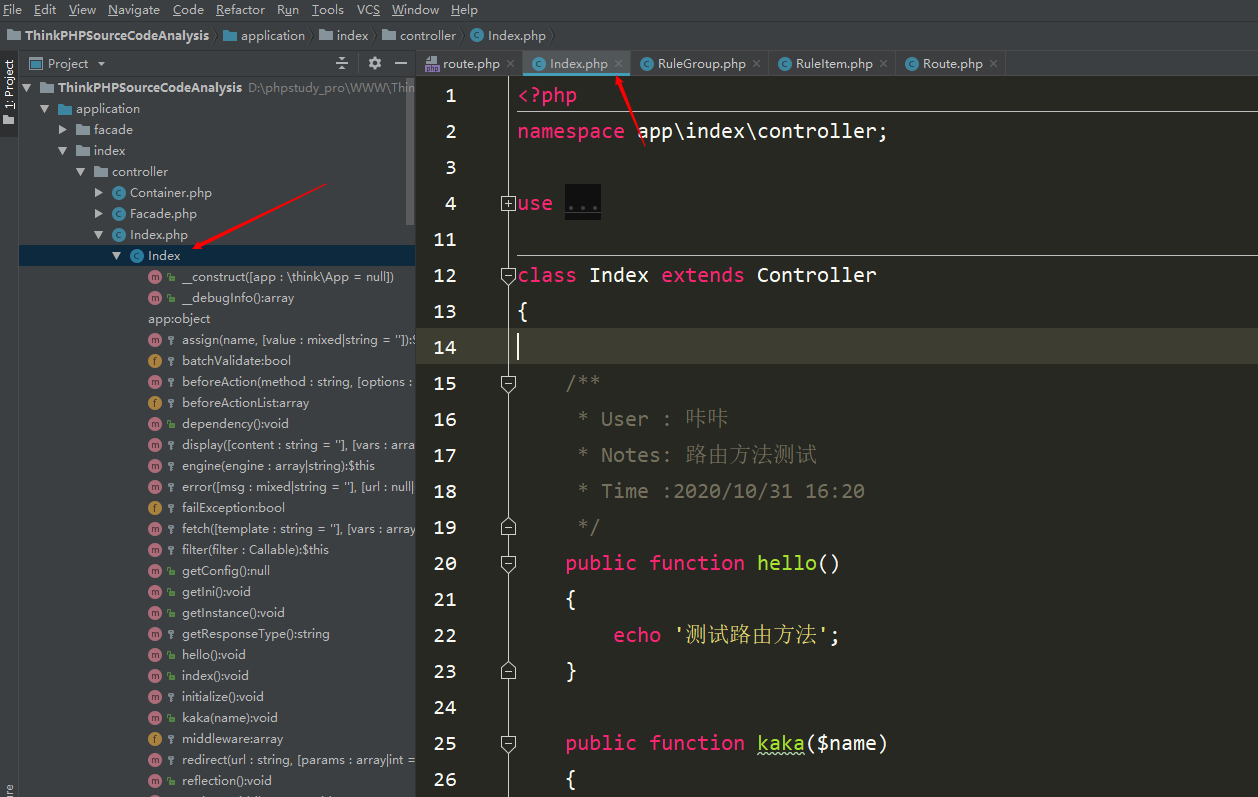
Task: Collapse the application folder in tree
Action: pos(45,109)
